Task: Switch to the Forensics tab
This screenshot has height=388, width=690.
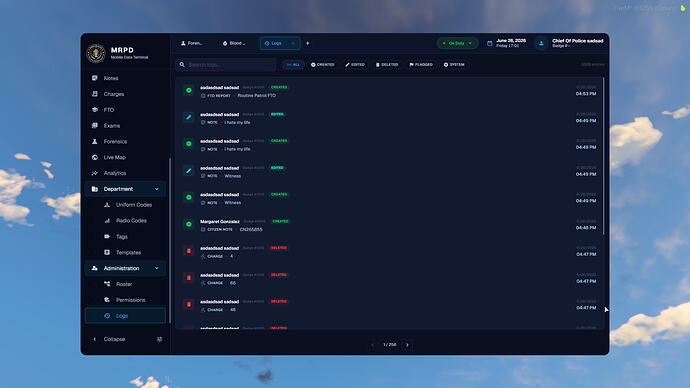Action: pyautogui.click(x=192, y=43)
